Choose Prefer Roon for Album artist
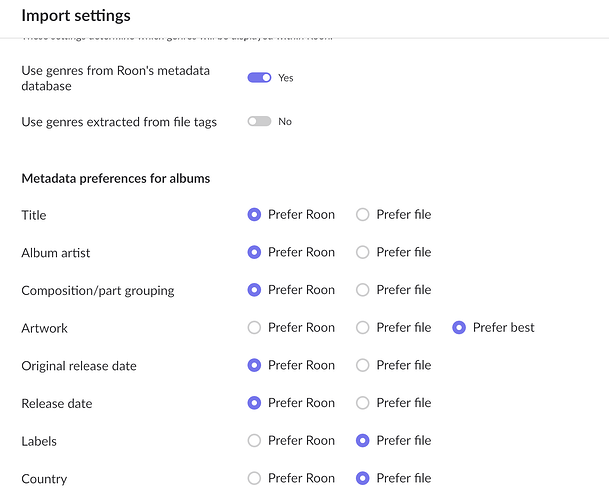The image size is (609, 500). pos(254,252)
